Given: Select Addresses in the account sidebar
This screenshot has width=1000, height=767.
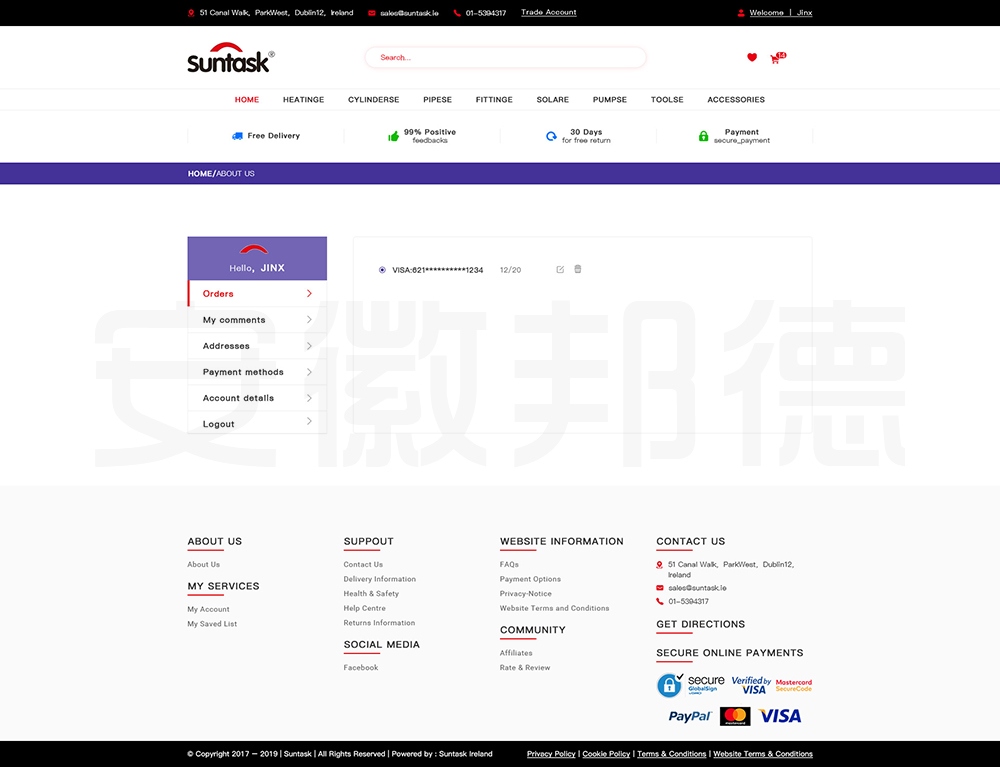Looking at the screenshot, I should pyautogui.click(x=227, y=346).
